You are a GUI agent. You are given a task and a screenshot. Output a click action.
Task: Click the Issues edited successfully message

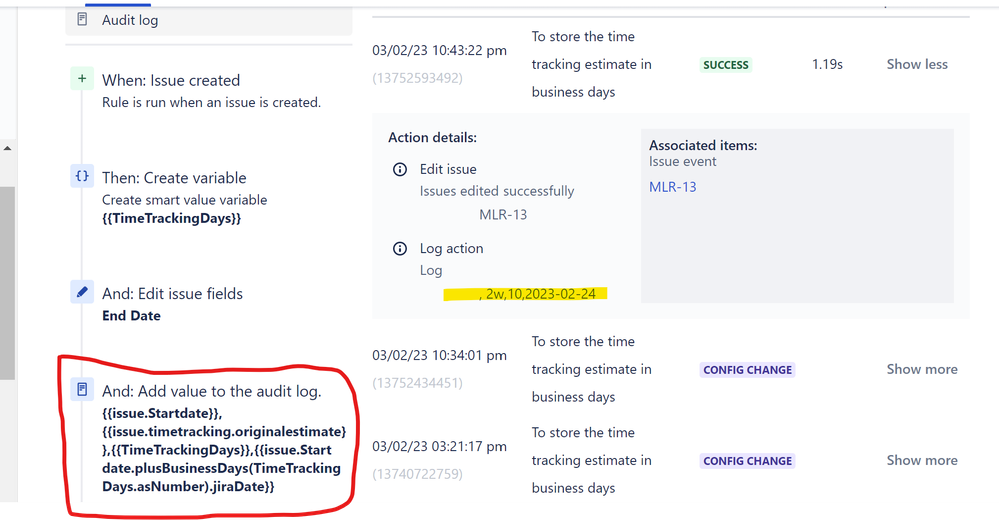tap(497, 191)
